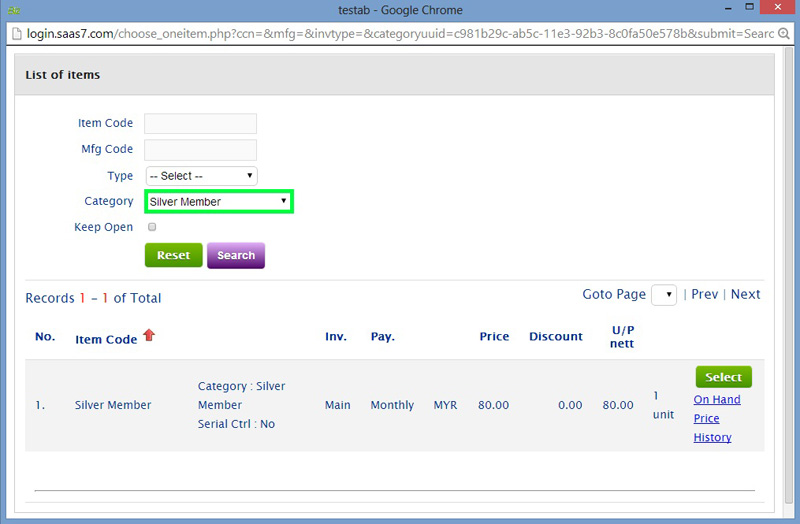This screenshot has width=800, height=524.
Task: Go to the Prev page
Action: pos(704,295)
